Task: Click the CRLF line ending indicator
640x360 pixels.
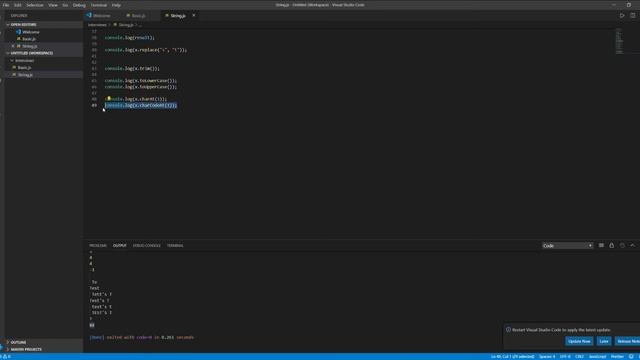Action: point(579,357)
